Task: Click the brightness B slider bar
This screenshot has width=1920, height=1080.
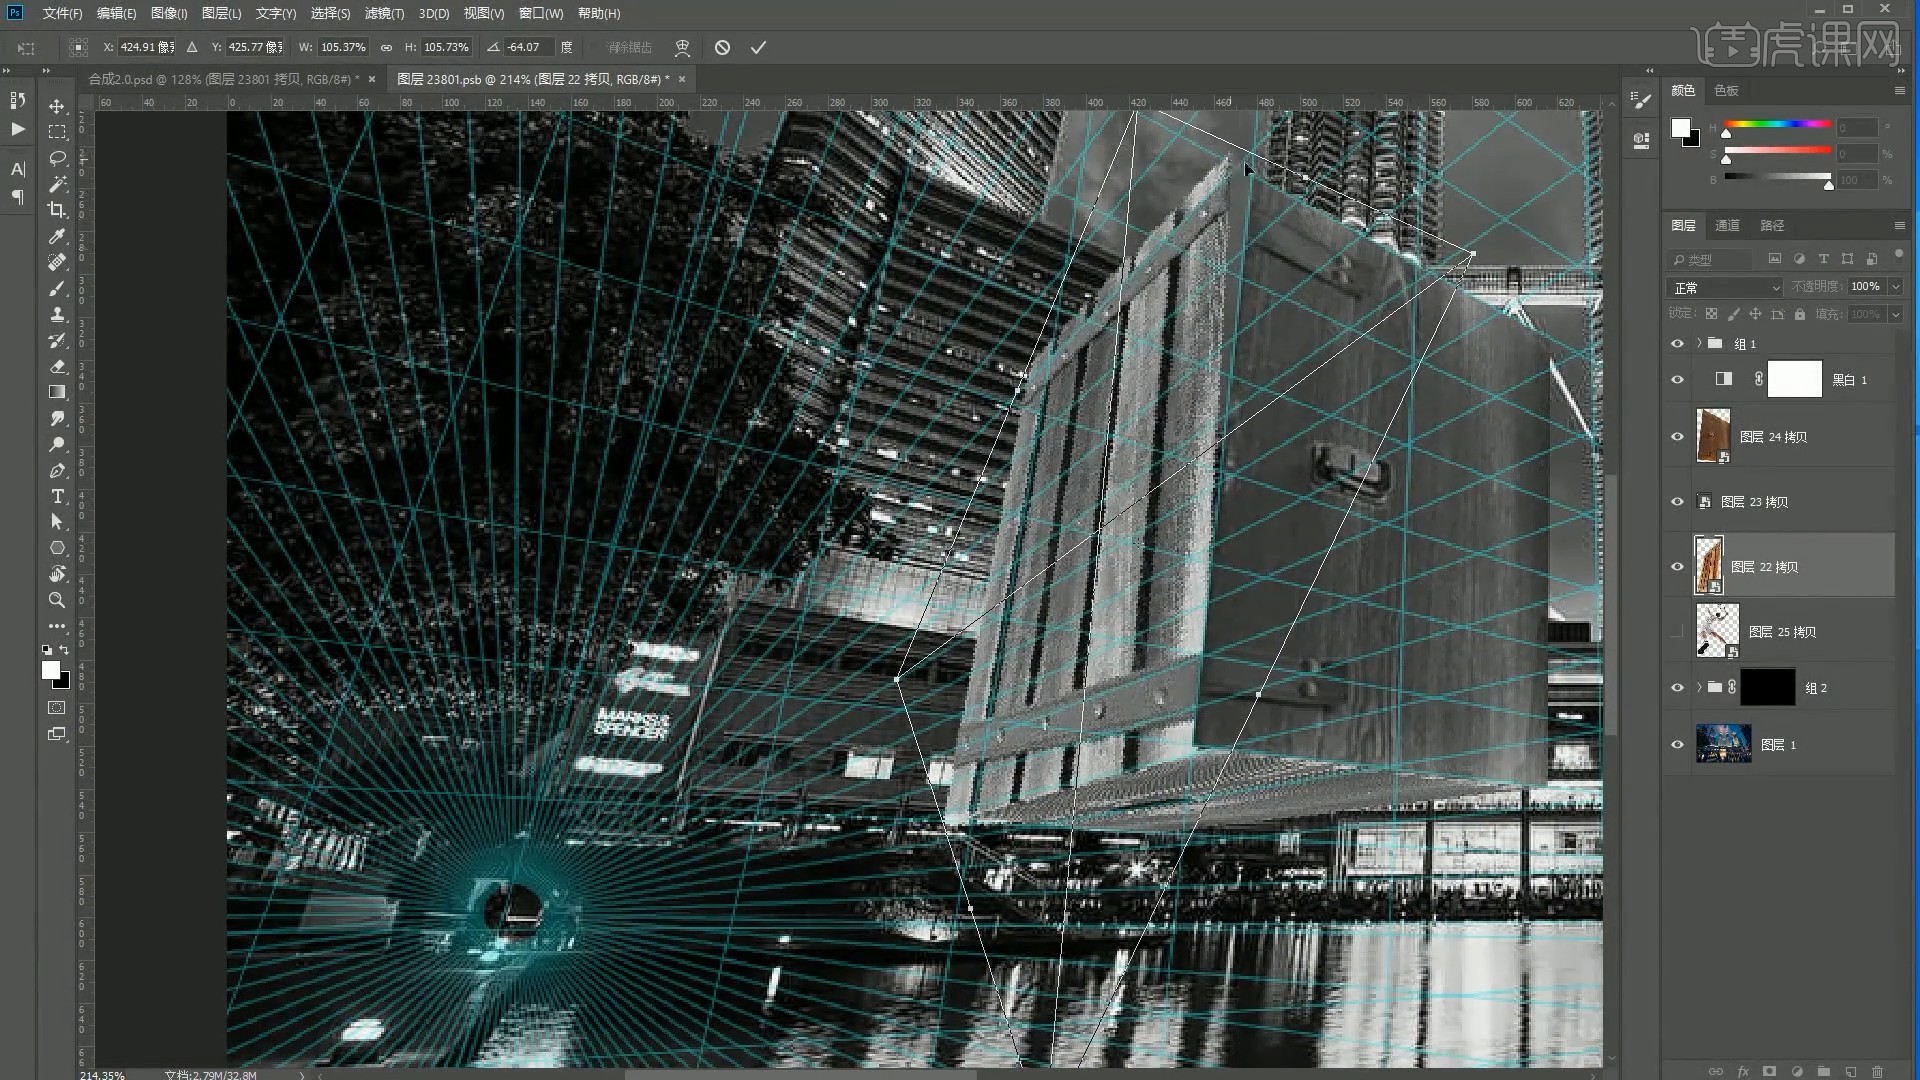Action: (x=1777, y=177)
